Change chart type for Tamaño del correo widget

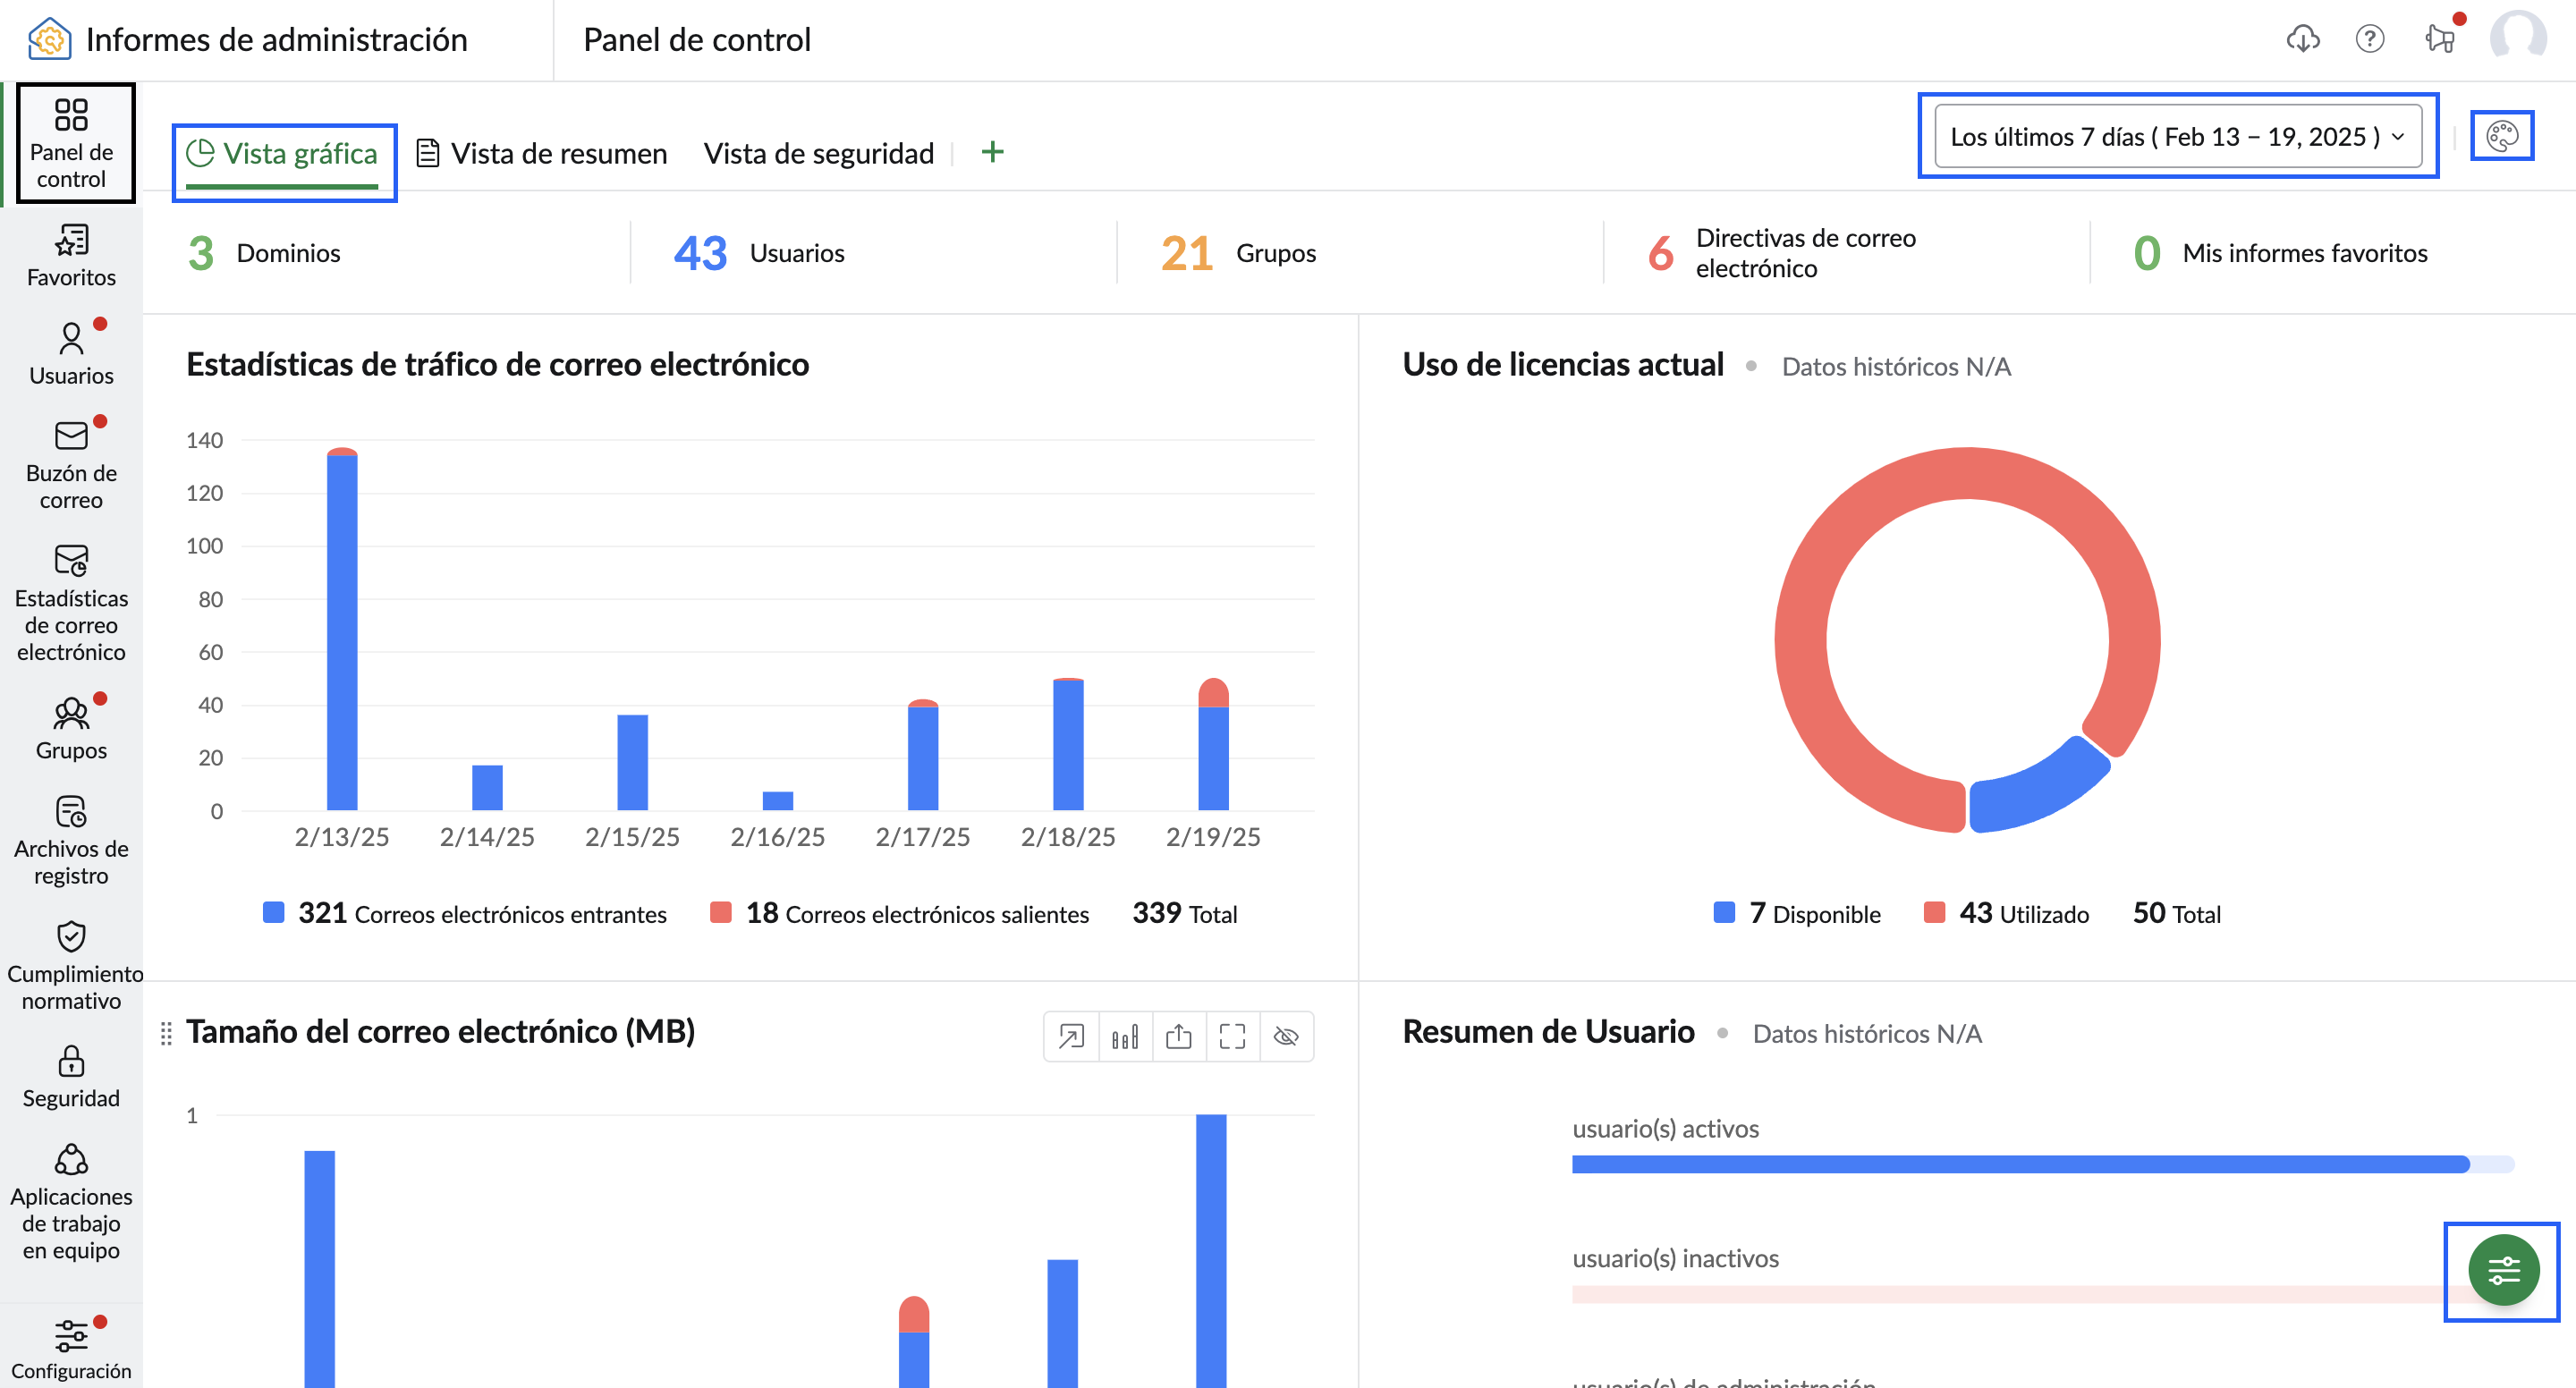[x=1125, y=1036]
